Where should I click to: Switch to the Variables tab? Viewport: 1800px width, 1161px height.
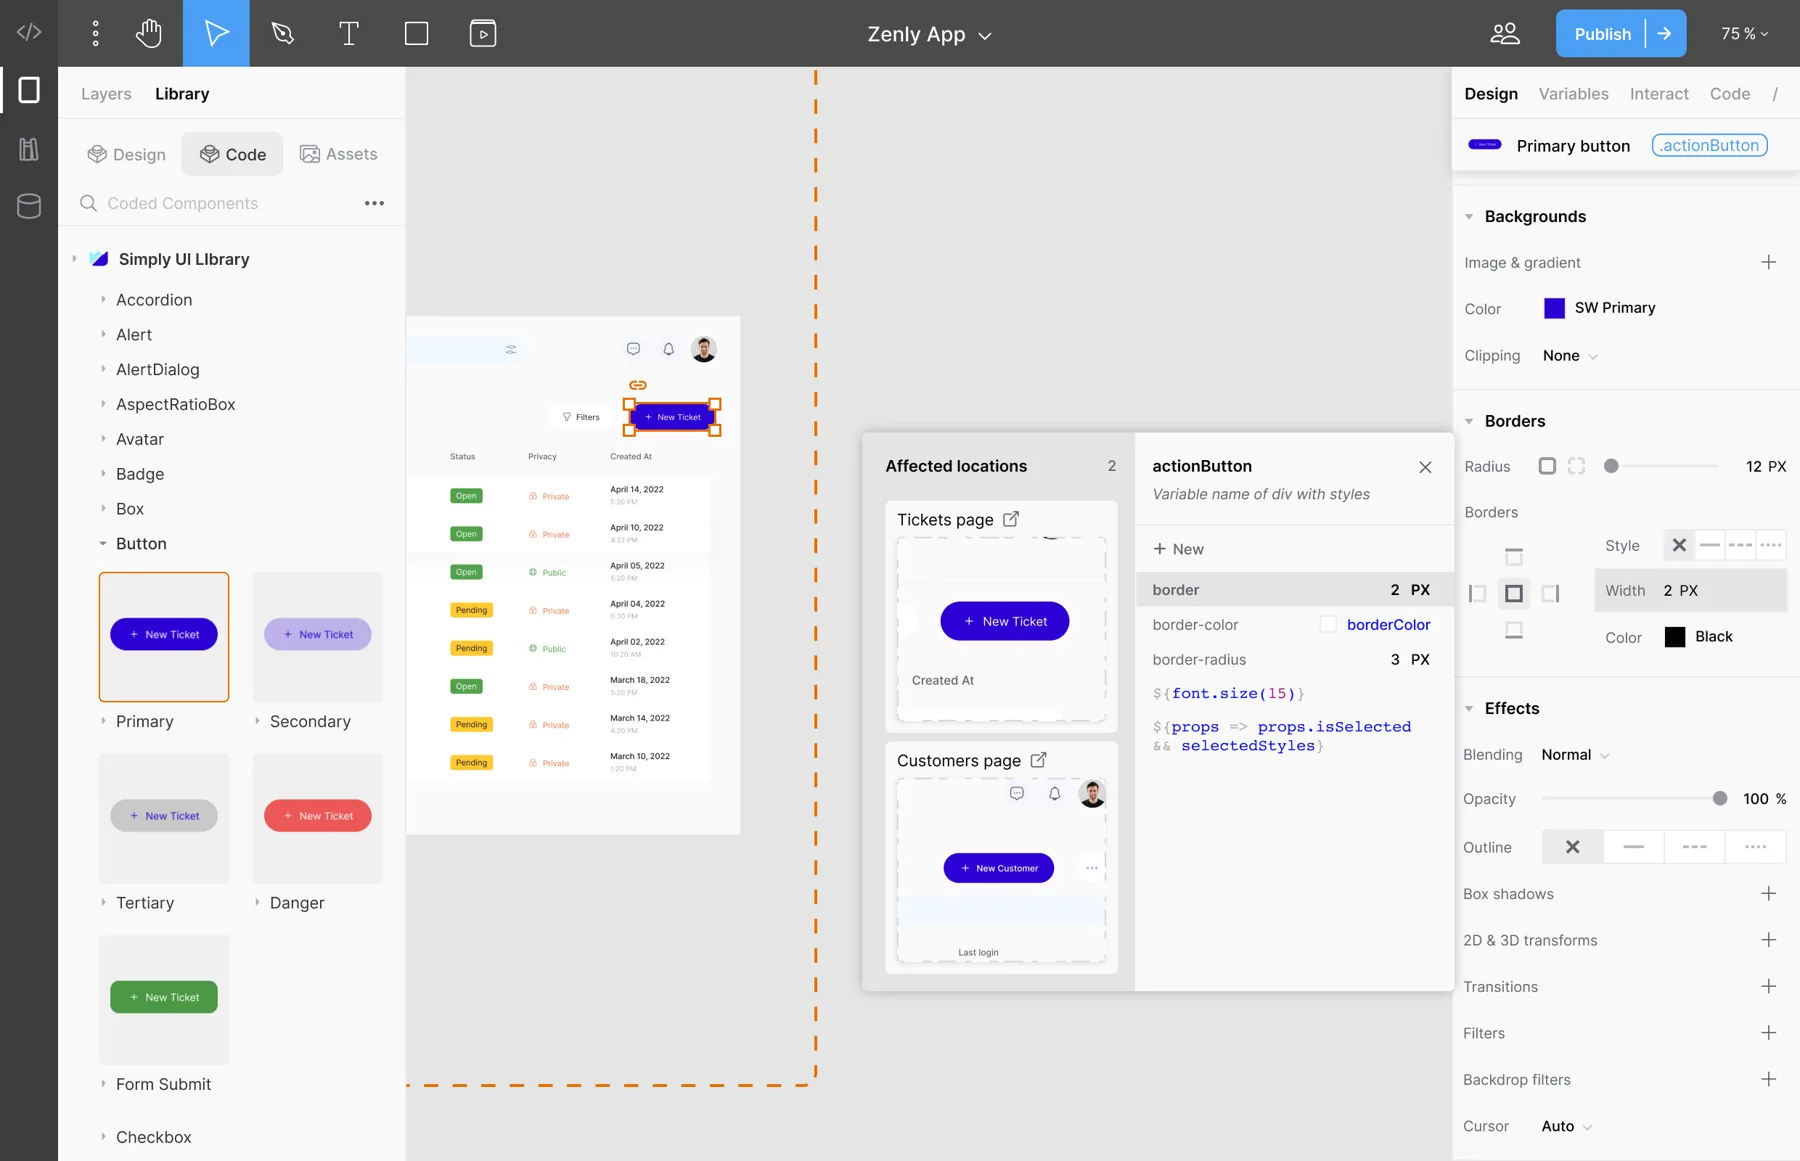coord(1573,93)
